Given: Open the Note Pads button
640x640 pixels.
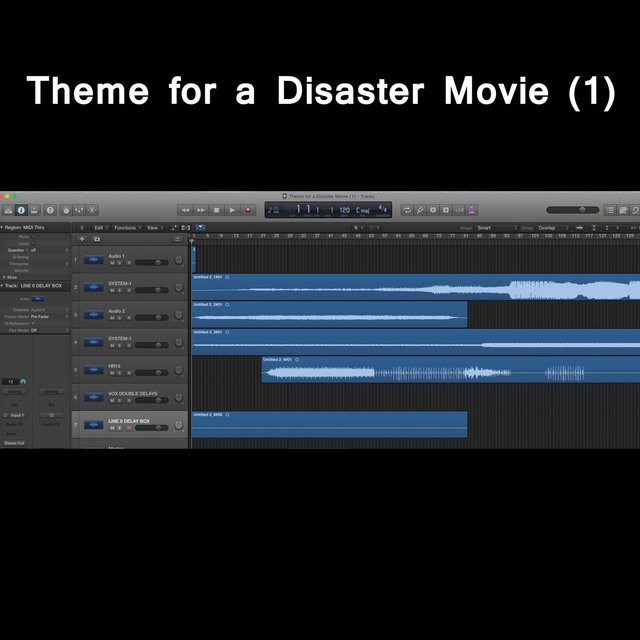Looking at the screenshot, I should (x=623, y=210).
